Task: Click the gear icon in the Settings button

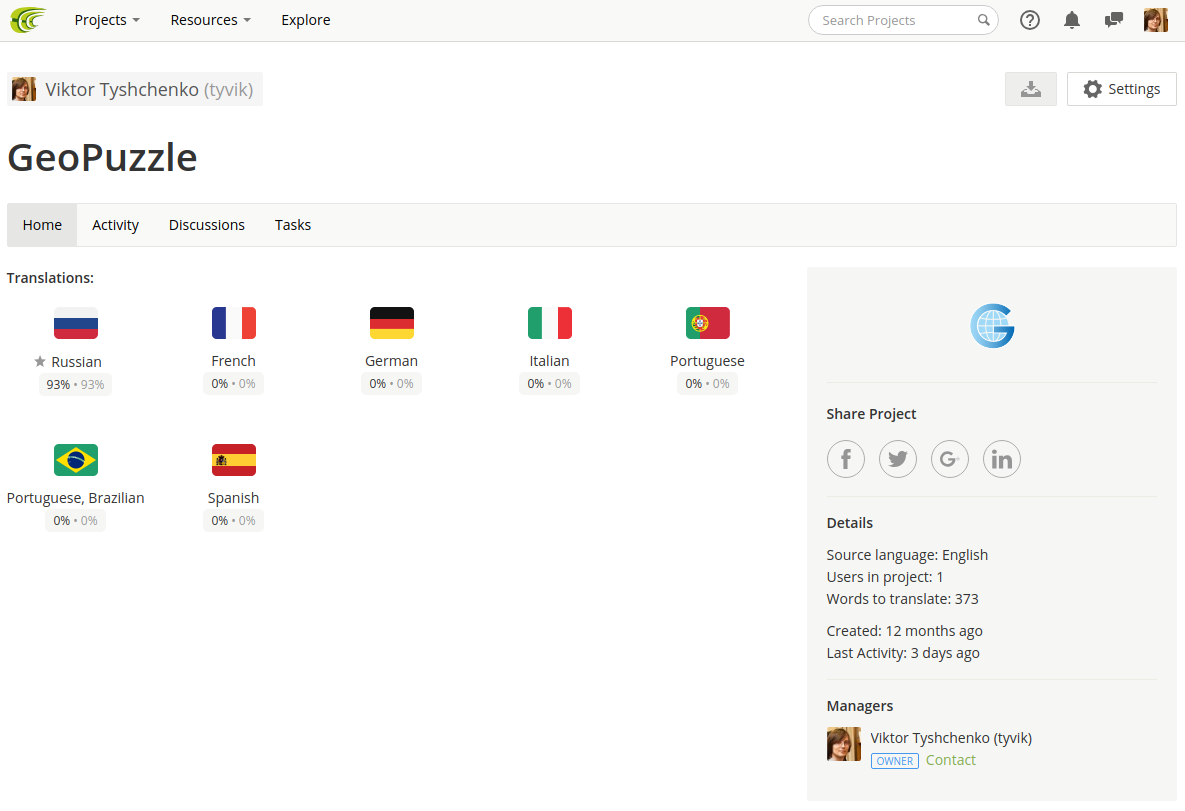Action: tap(1093, 89)
